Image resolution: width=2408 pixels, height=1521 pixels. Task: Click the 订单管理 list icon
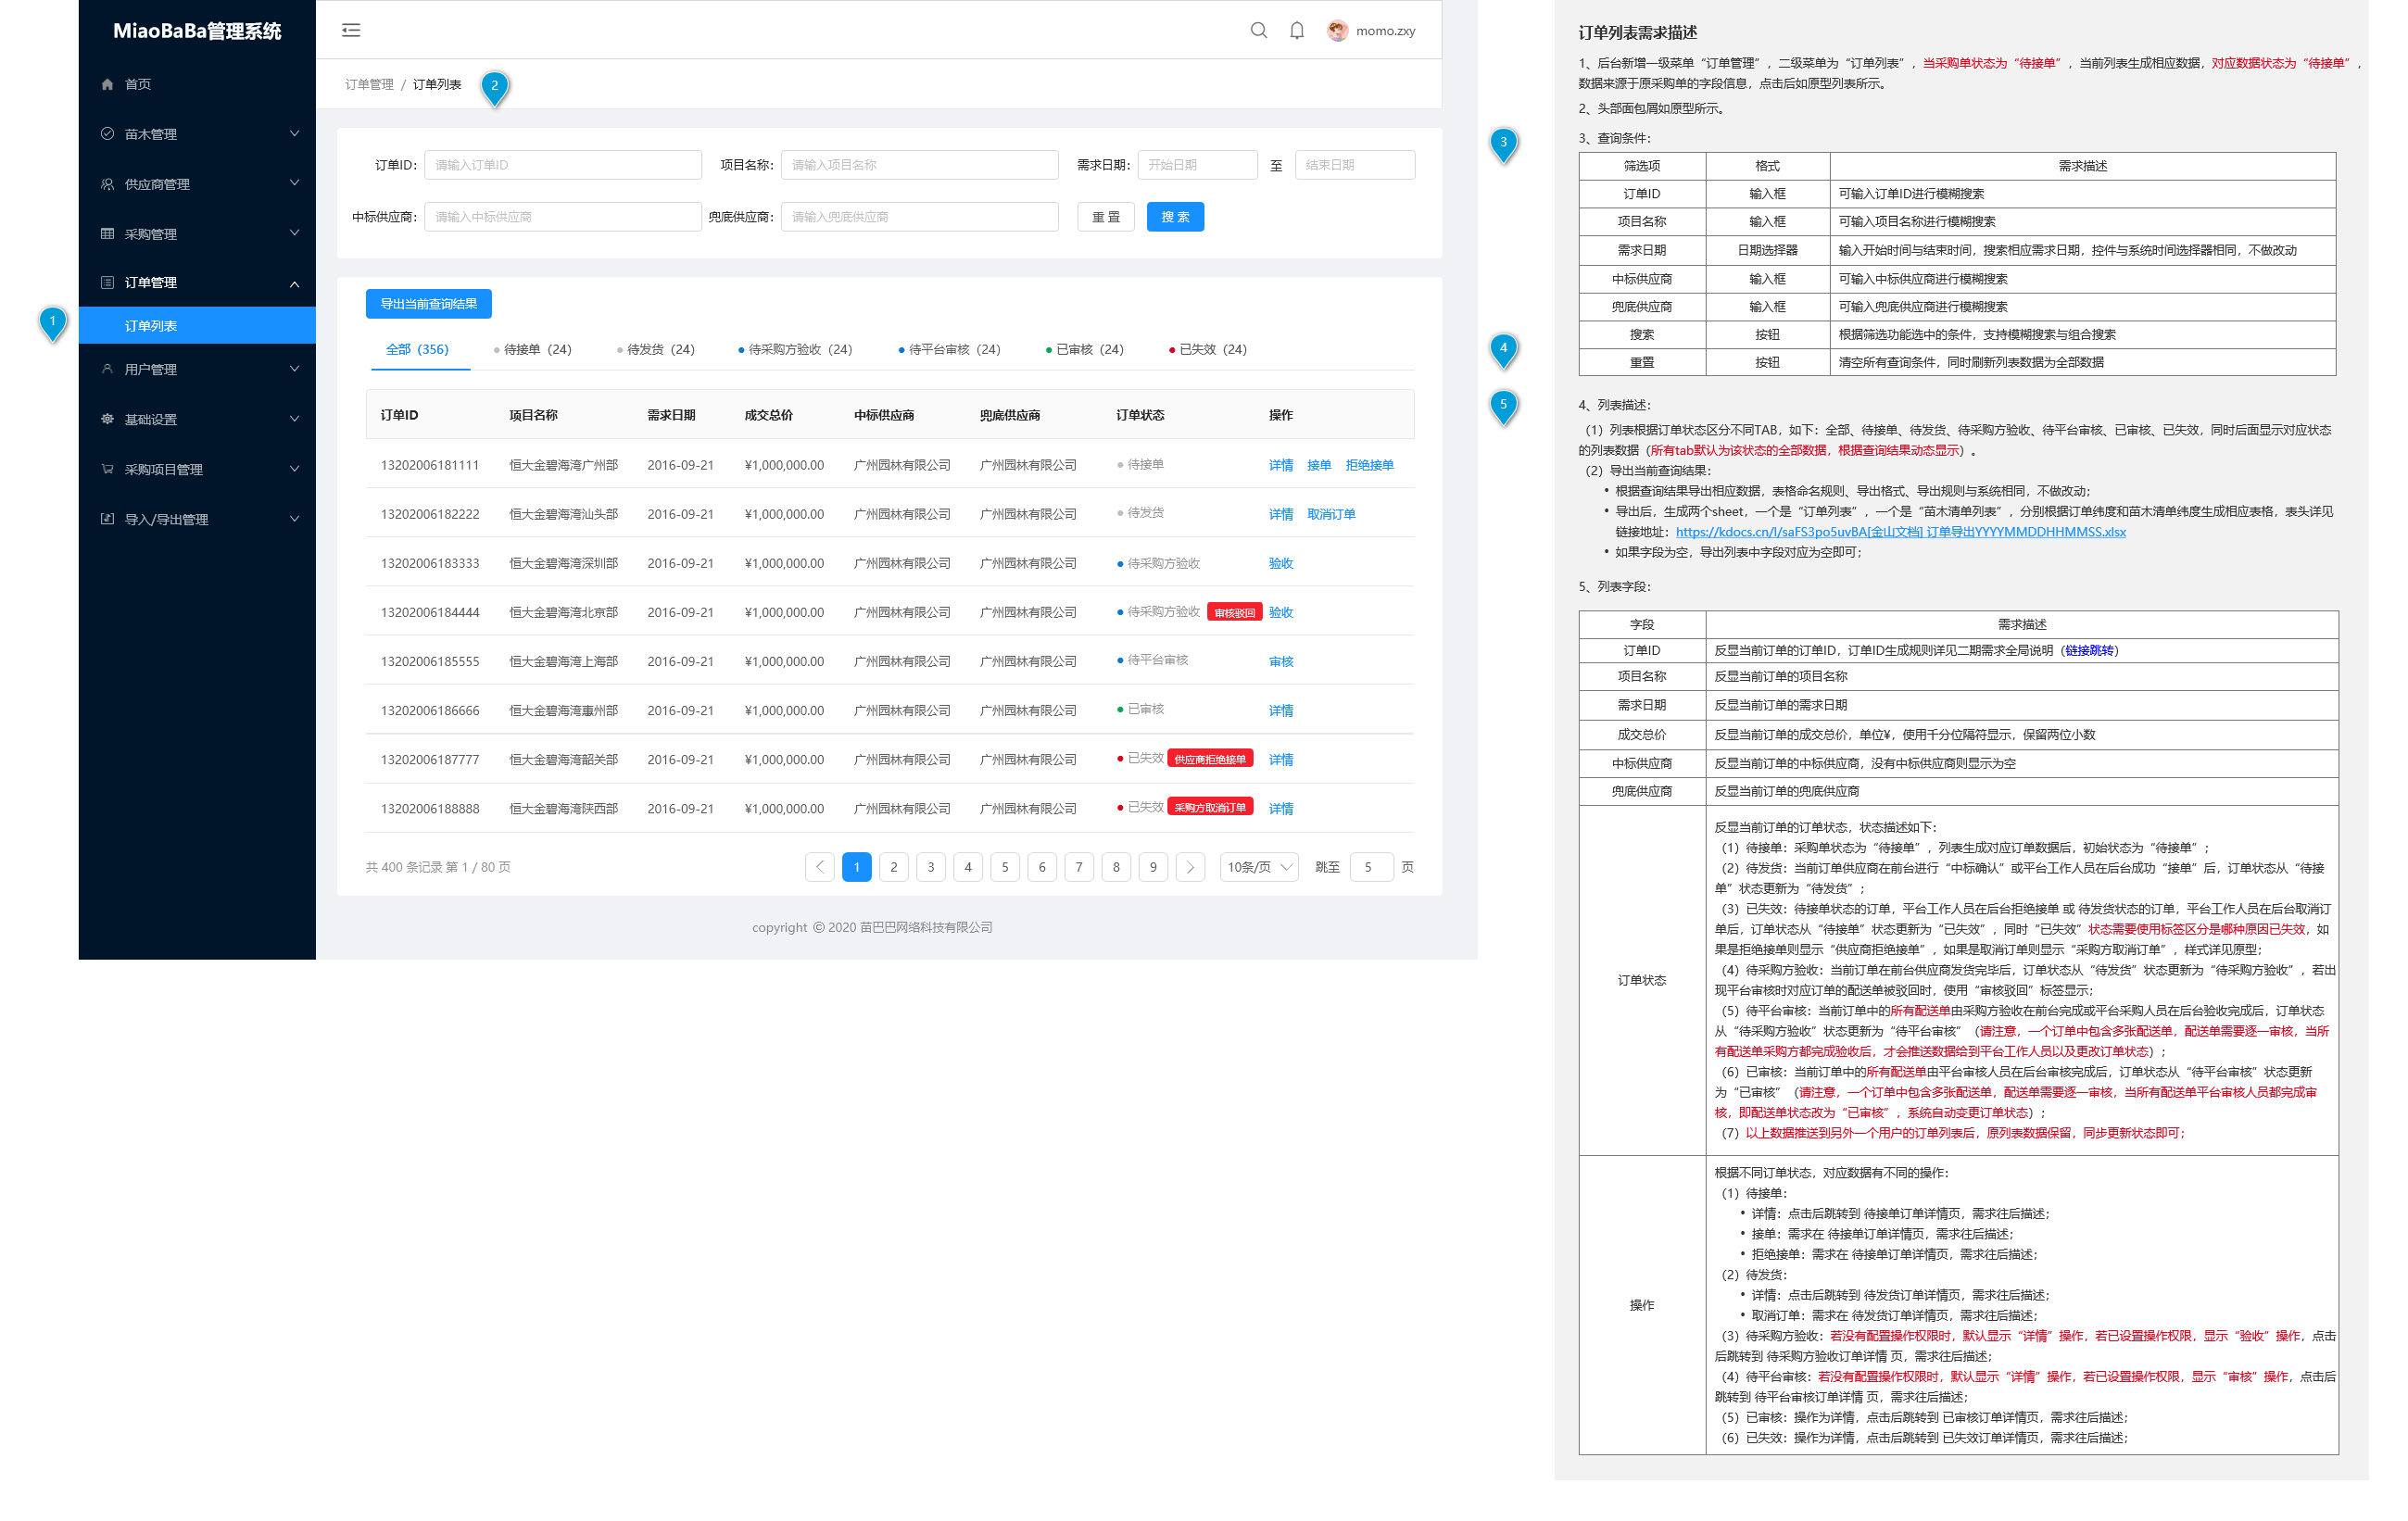107,283
